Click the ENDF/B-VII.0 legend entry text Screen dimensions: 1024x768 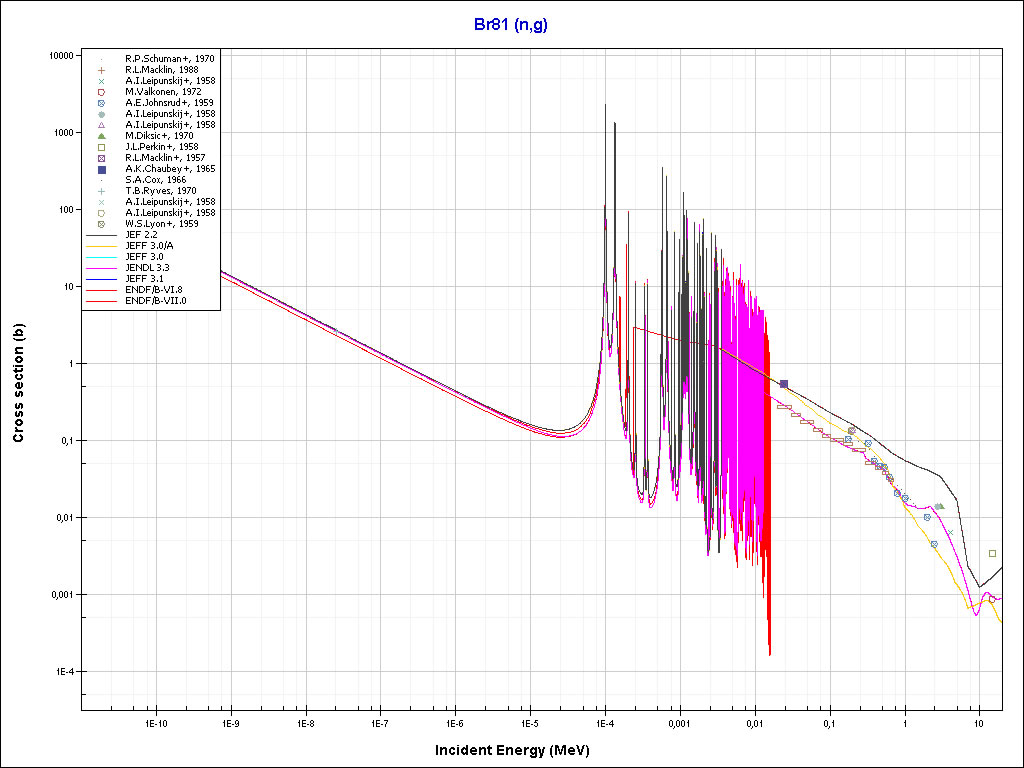click(x=155, y=300)
